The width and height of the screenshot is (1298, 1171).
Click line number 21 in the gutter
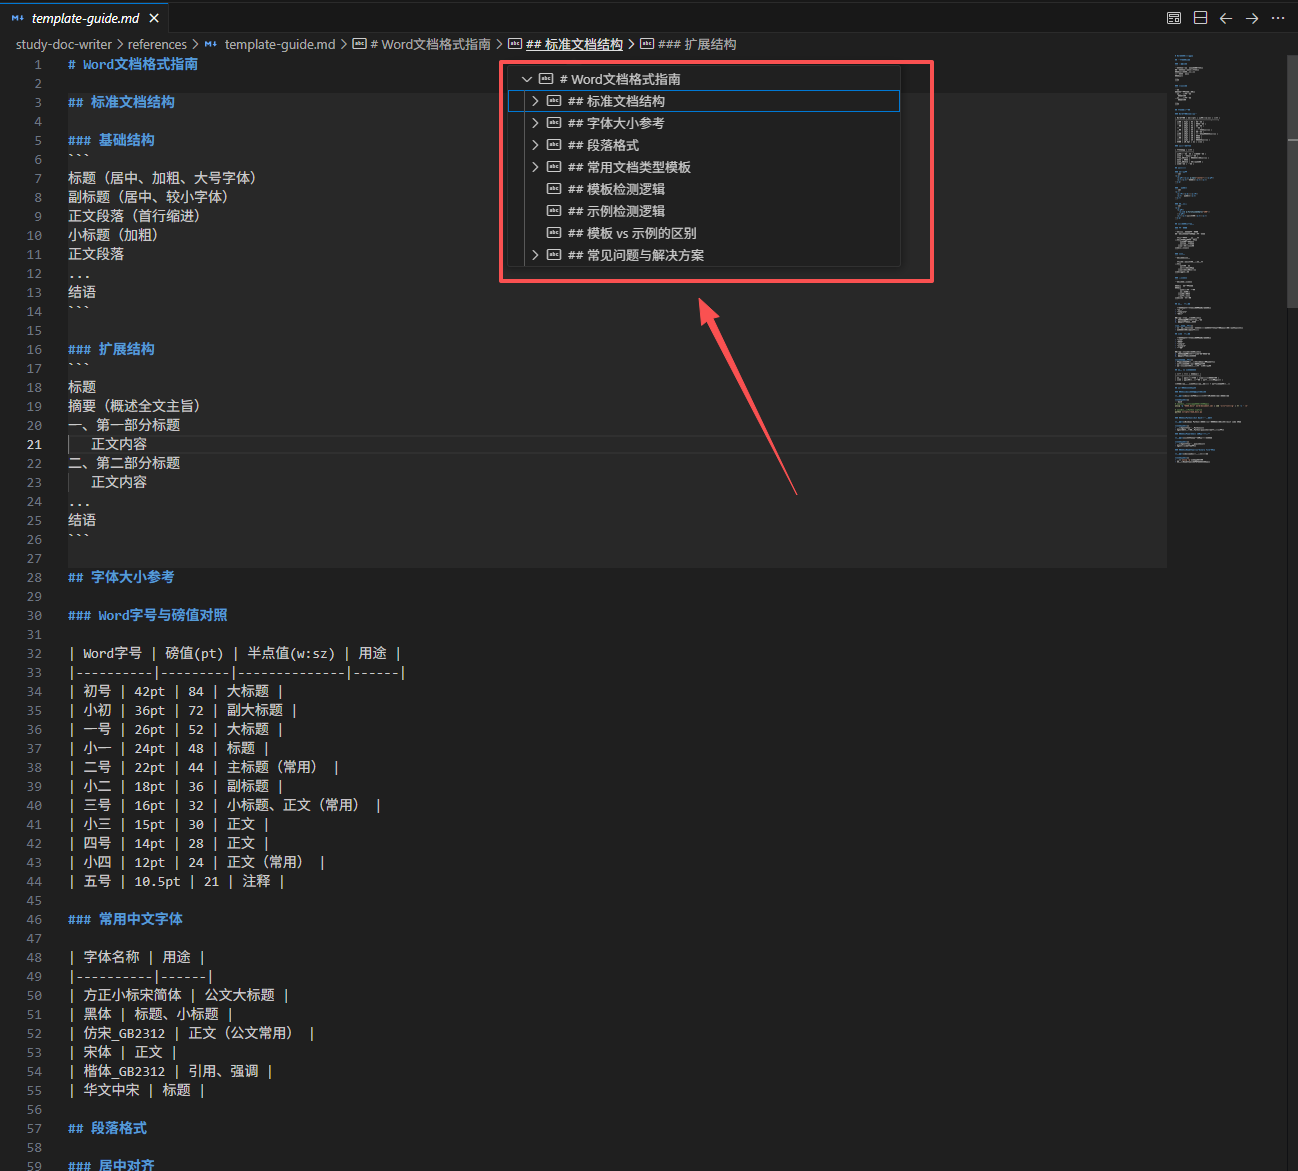tap(34, 444)
